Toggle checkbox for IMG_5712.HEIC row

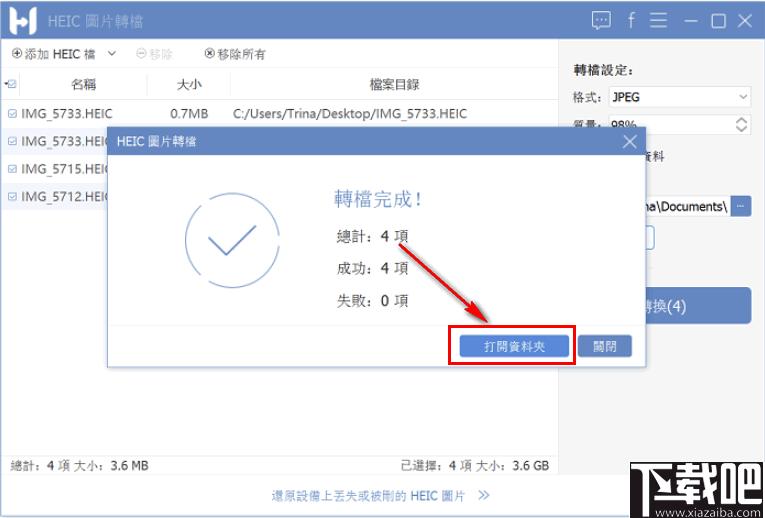tap(12, 197)
